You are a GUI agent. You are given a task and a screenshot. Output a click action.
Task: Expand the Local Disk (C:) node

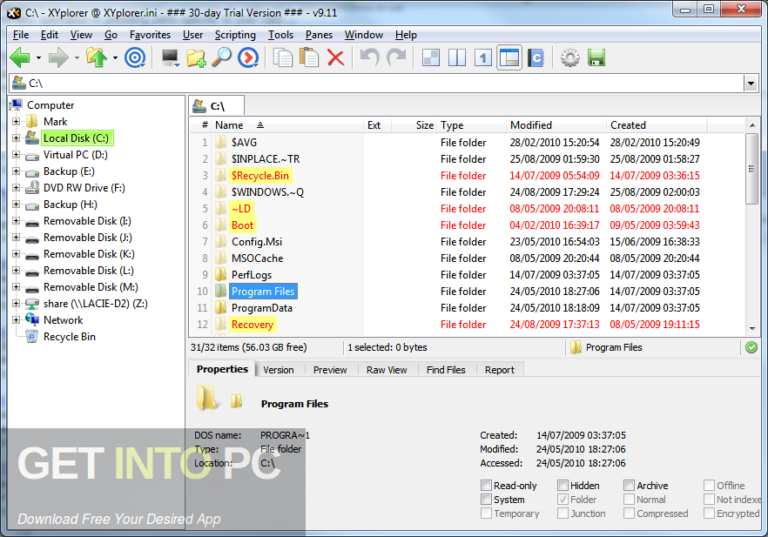(x=16, y=138)
